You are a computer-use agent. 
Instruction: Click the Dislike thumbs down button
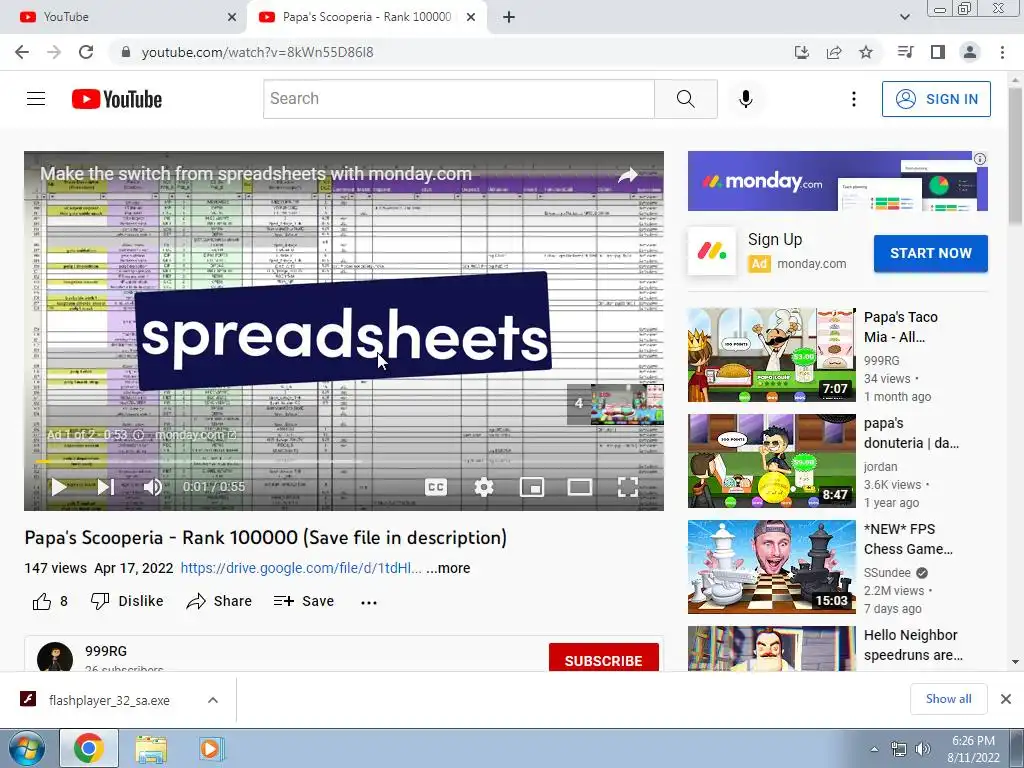click(127, 601)
